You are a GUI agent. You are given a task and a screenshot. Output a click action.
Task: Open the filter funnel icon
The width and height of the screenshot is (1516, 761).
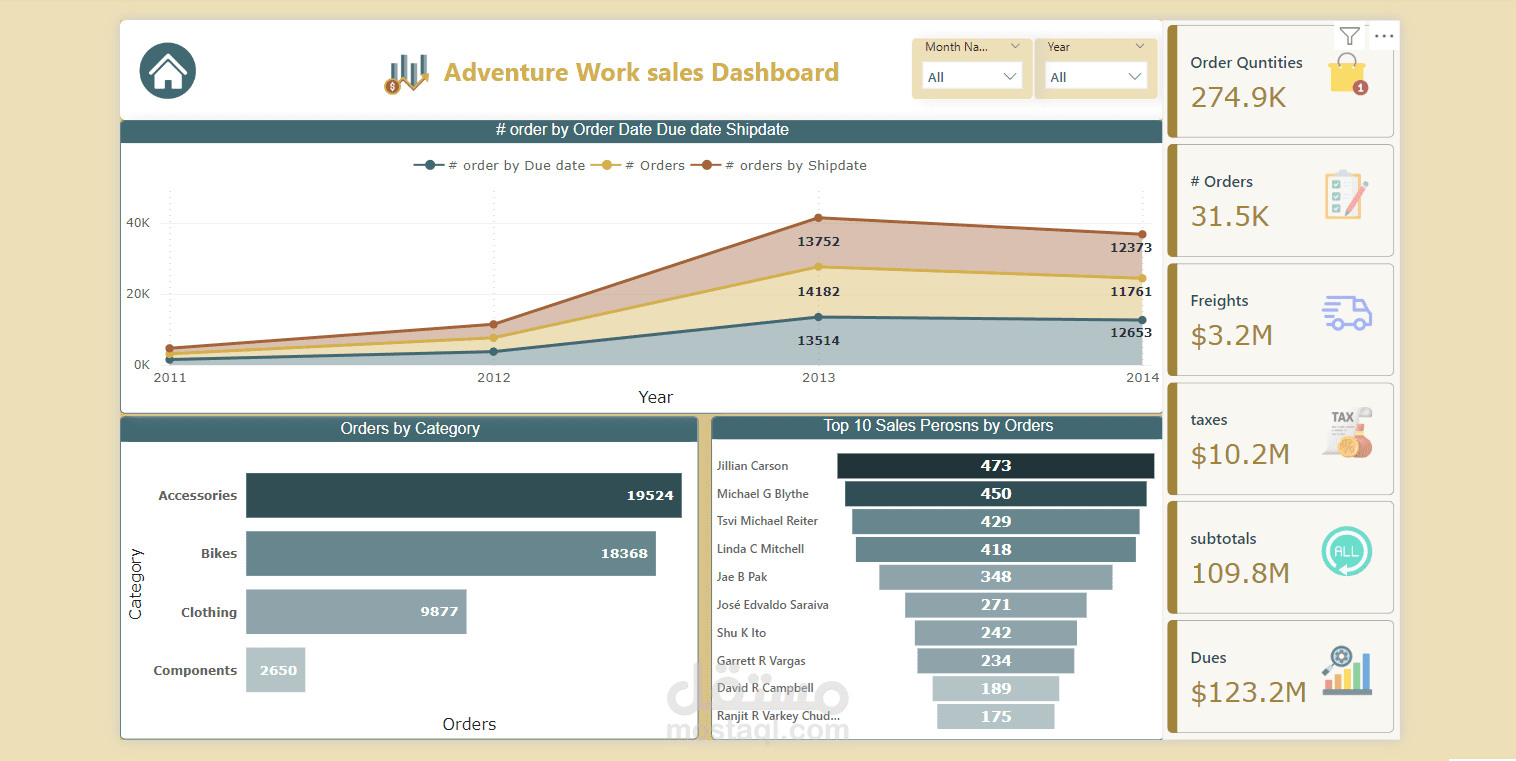coord(1349,36)
